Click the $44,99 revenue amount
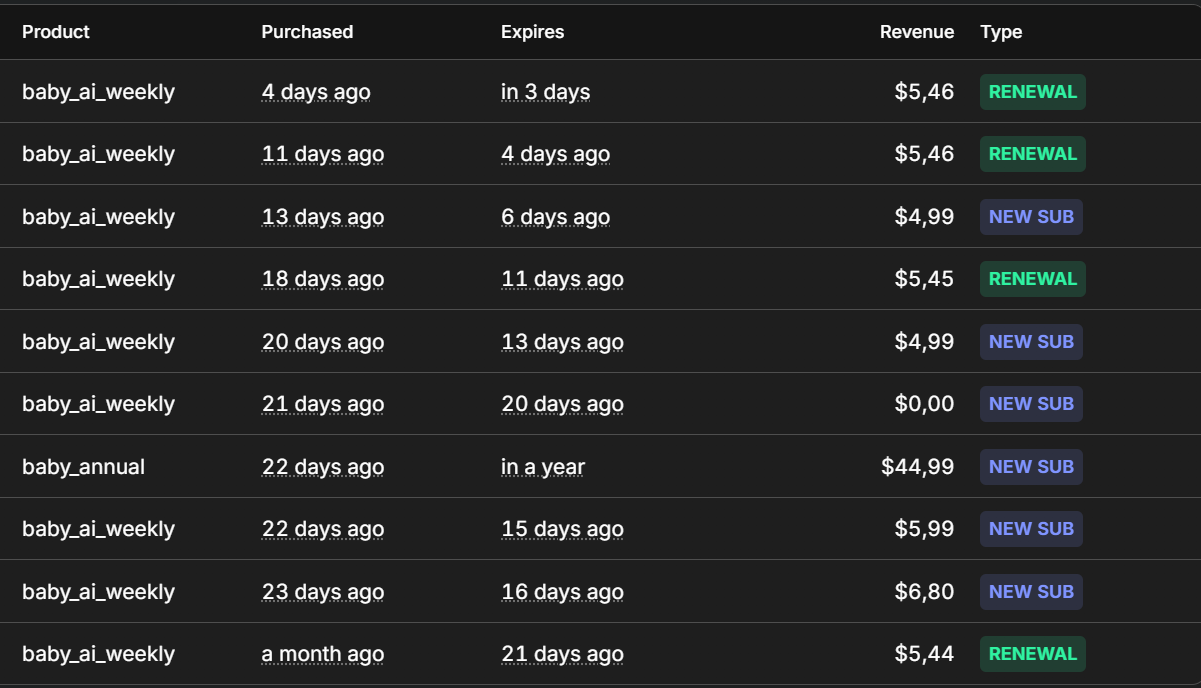Viewport: 1201px width, 688px height. 918,467
